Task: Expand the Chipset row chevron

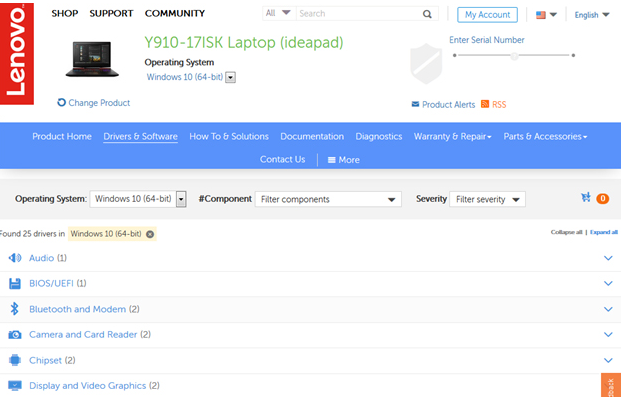Action: point(608,360)
